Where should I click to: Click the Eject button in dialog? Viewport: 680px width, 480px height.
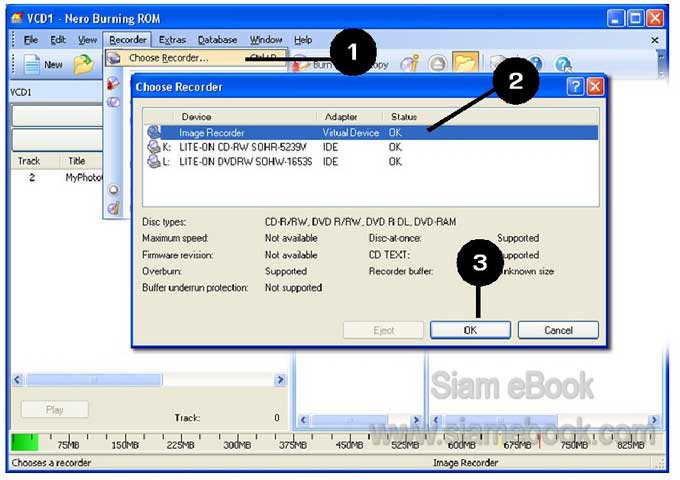tap(383, 330)
